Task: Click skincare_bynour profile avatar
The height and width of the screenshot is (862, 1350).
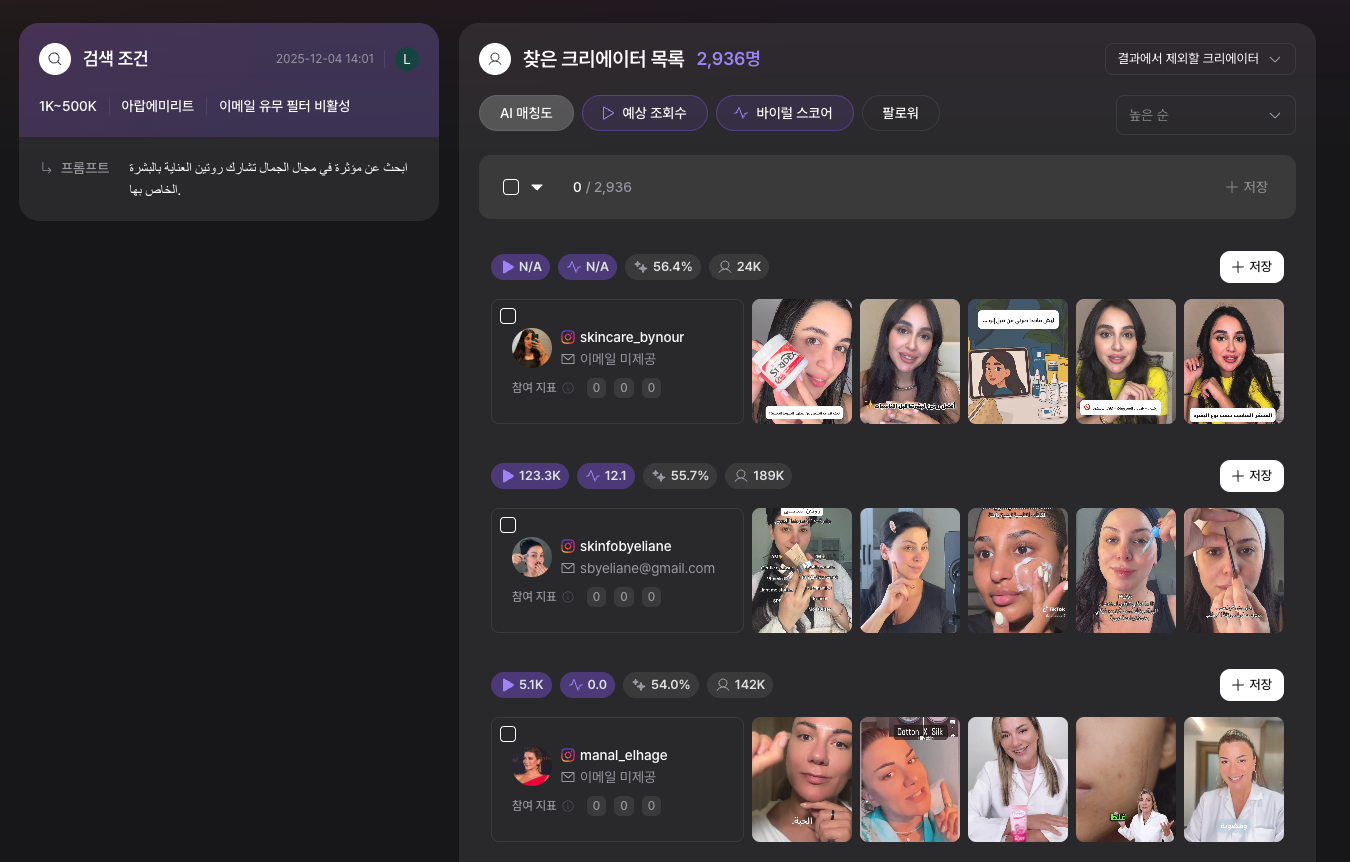Action: 532,348
